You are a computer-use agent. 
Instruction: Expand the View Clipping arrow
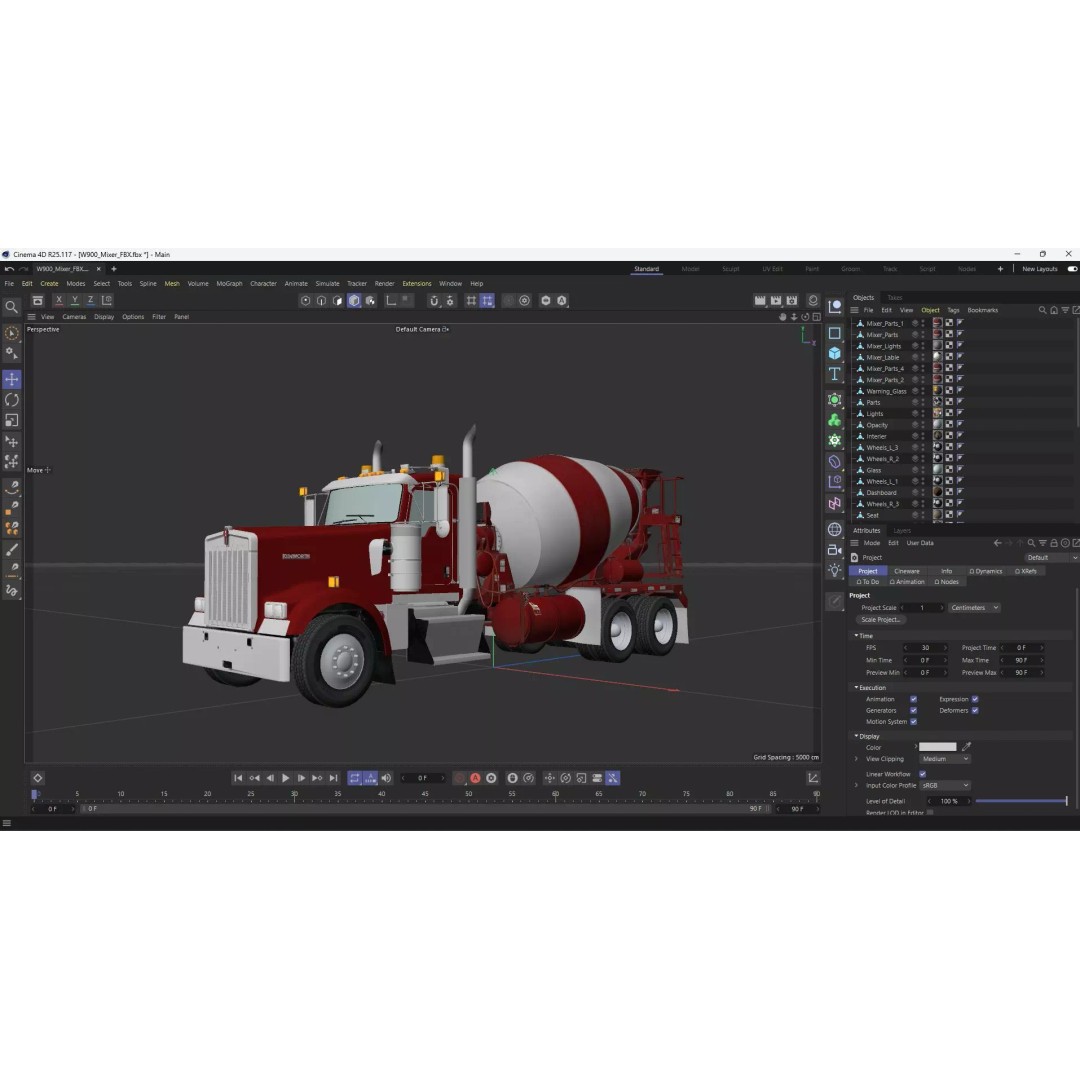pos(856,758)
